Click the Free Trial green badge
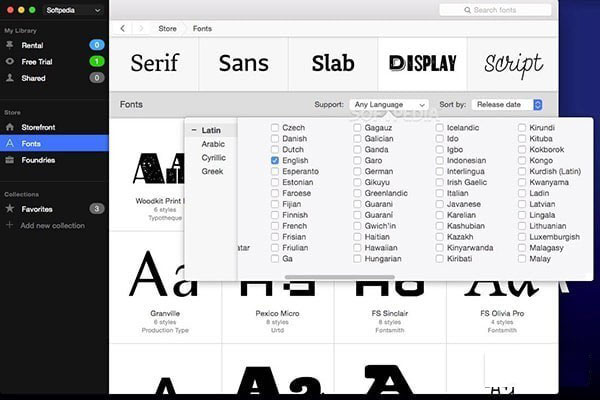The width and height of the screenshot is (600, 400). tap(97, 61)
